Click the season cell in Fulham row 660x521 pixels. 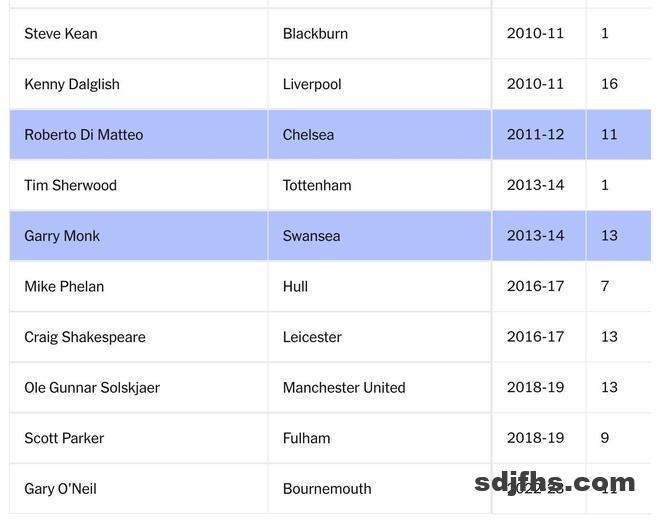click(x=535, y=438)
